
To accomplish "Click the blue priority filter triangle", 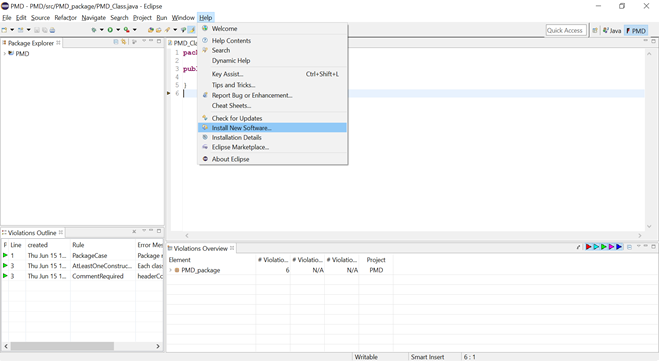I will click(619, 247).
